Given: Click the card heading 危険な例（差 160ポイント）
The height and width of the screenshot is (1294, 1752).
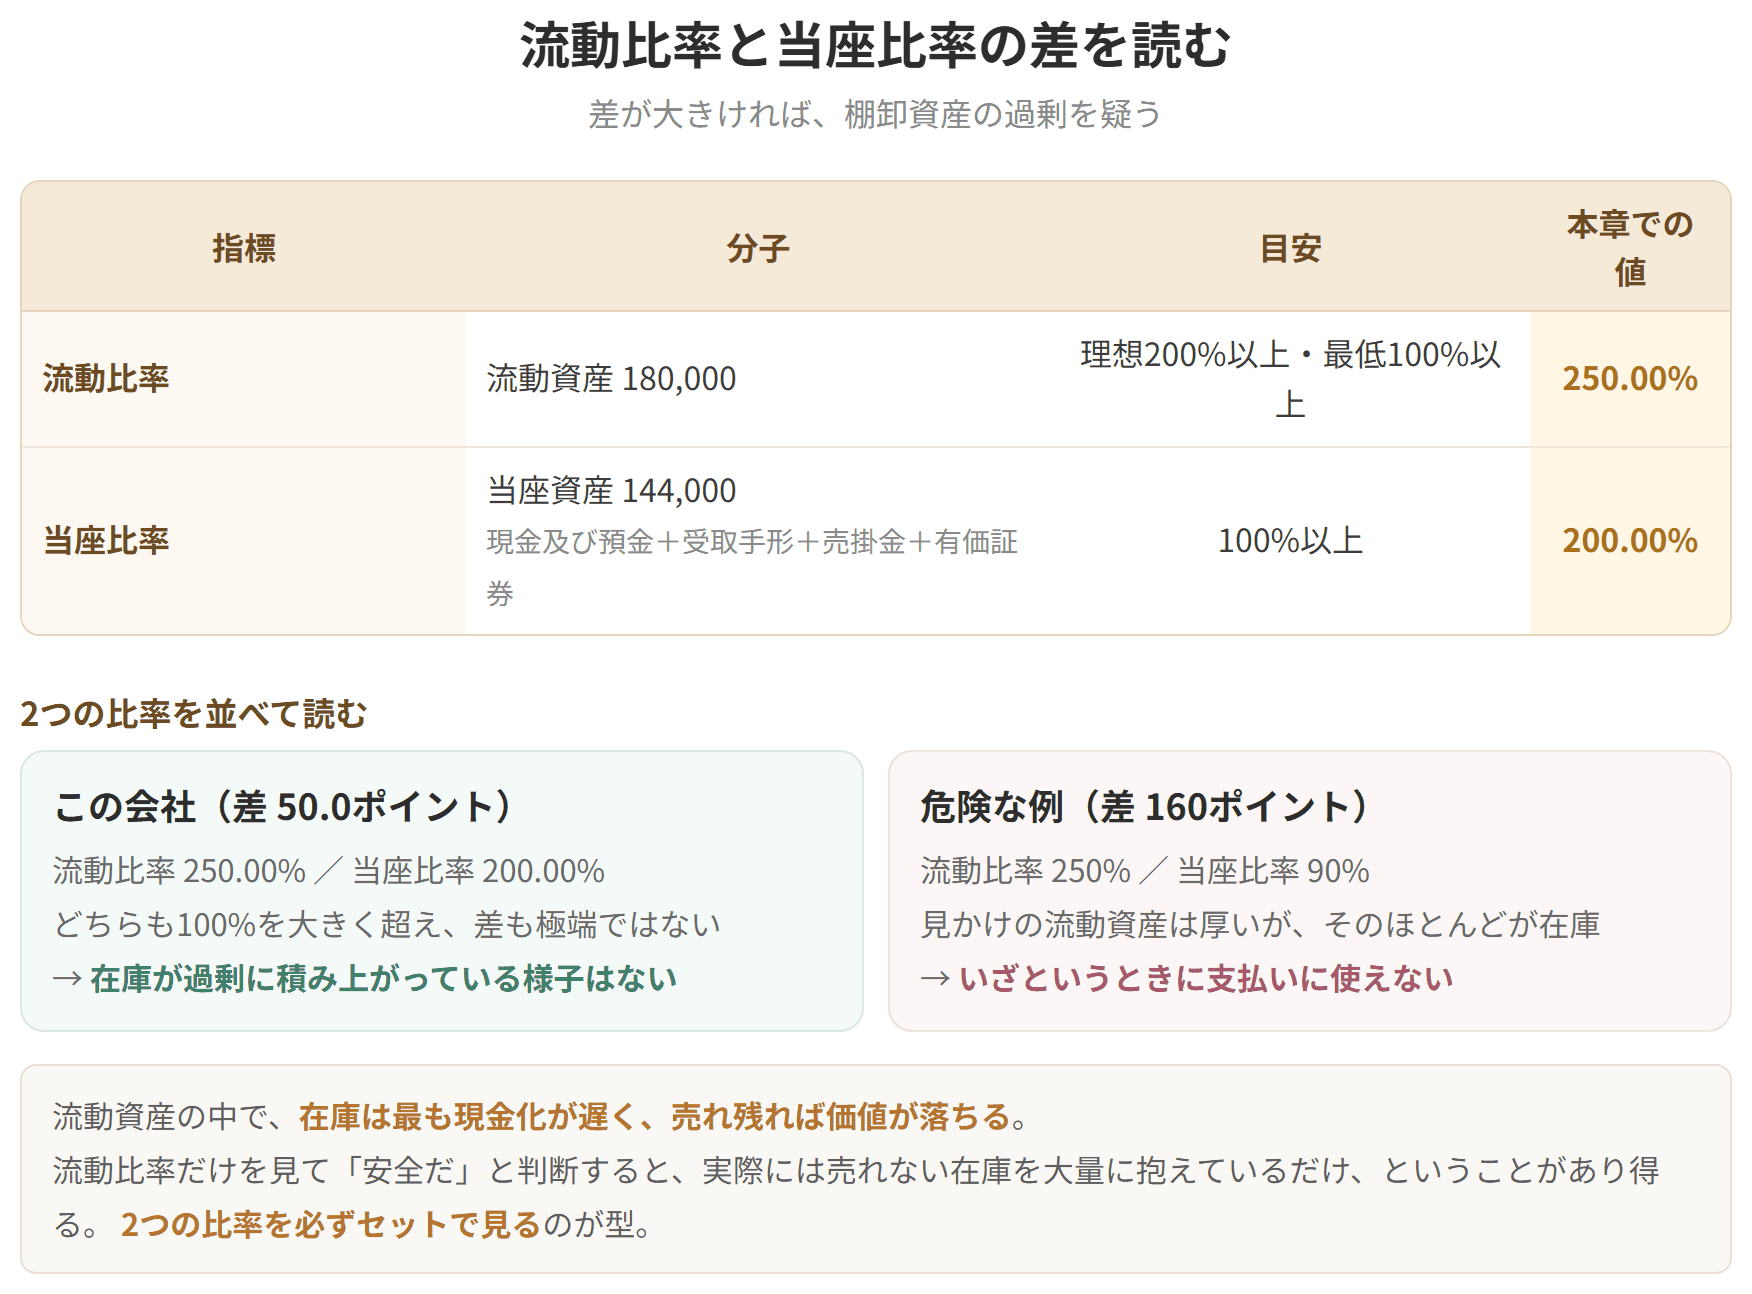Looking at the screenshot, I should [1146, 807].
